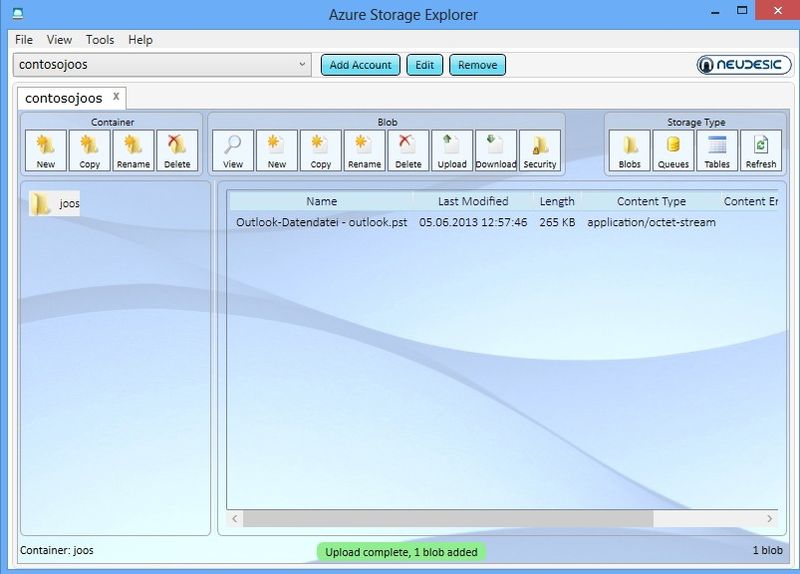The height and width of the screenshot is (574, 800).
Task: Click the Container New icon
Action: (x=46, y=151)
